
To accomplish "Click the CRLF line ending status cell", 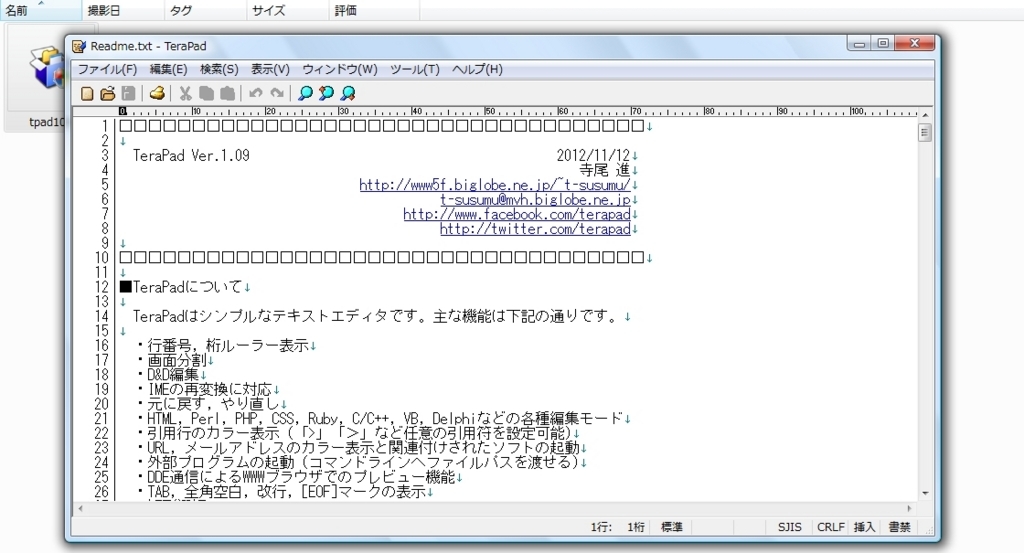I will coord(831,527).
